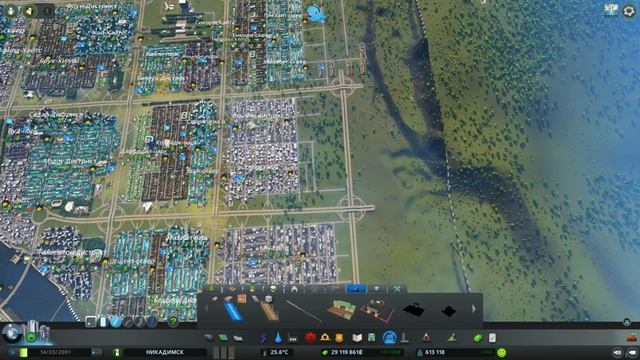This screenshot has height=360, width=640.
Task: Open the Police badge menu
Action: 339,338
